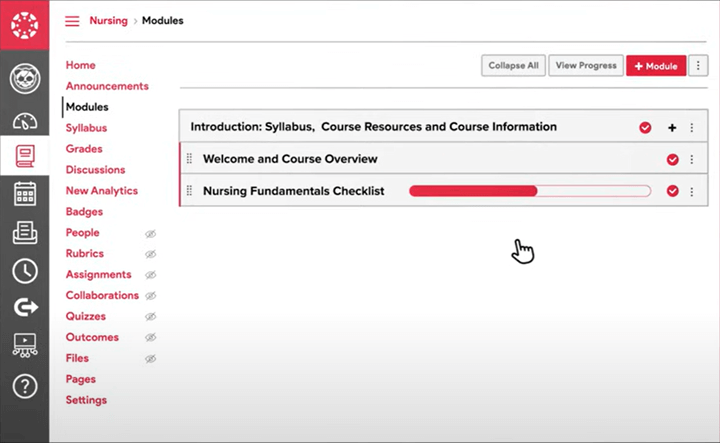Toggle published check on Introduction module
Screen dimensions: 720x443
(645, 127)
